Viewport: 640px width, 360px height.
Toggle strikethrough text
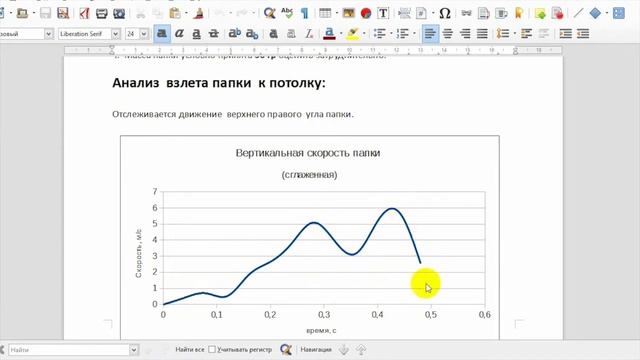[213, 33]
